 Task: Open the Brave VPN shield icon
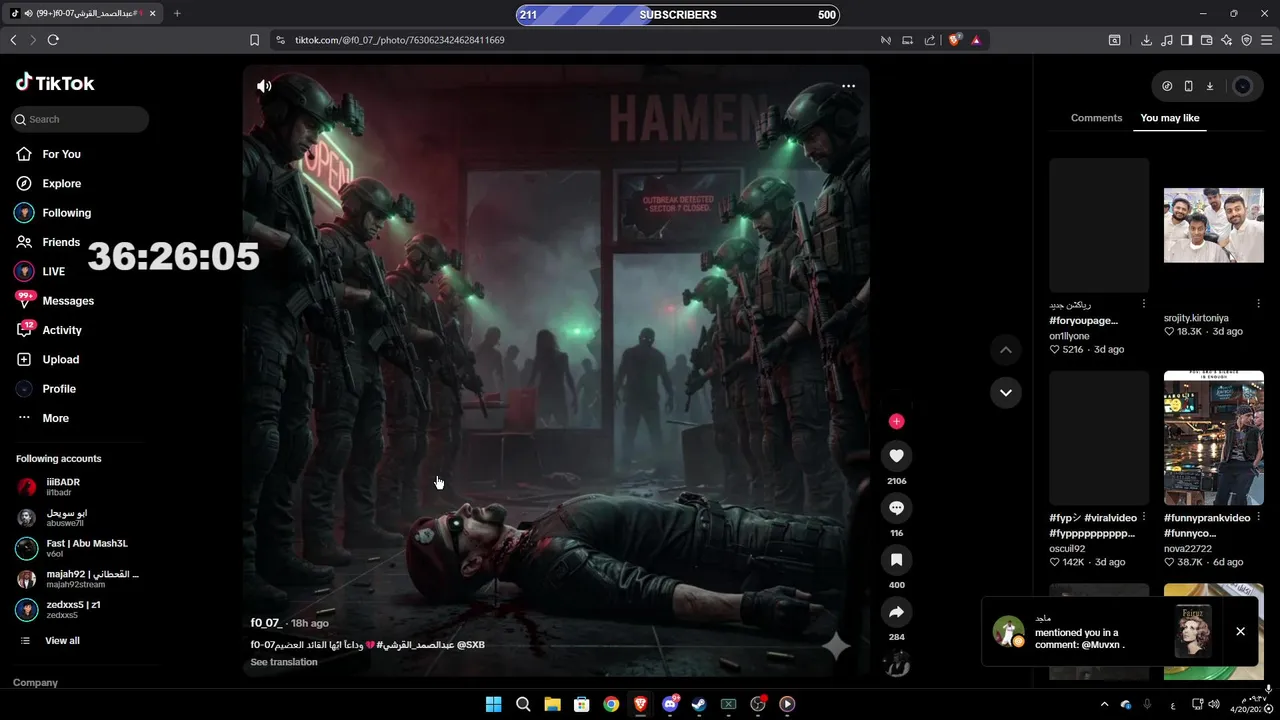[1246, 40]
